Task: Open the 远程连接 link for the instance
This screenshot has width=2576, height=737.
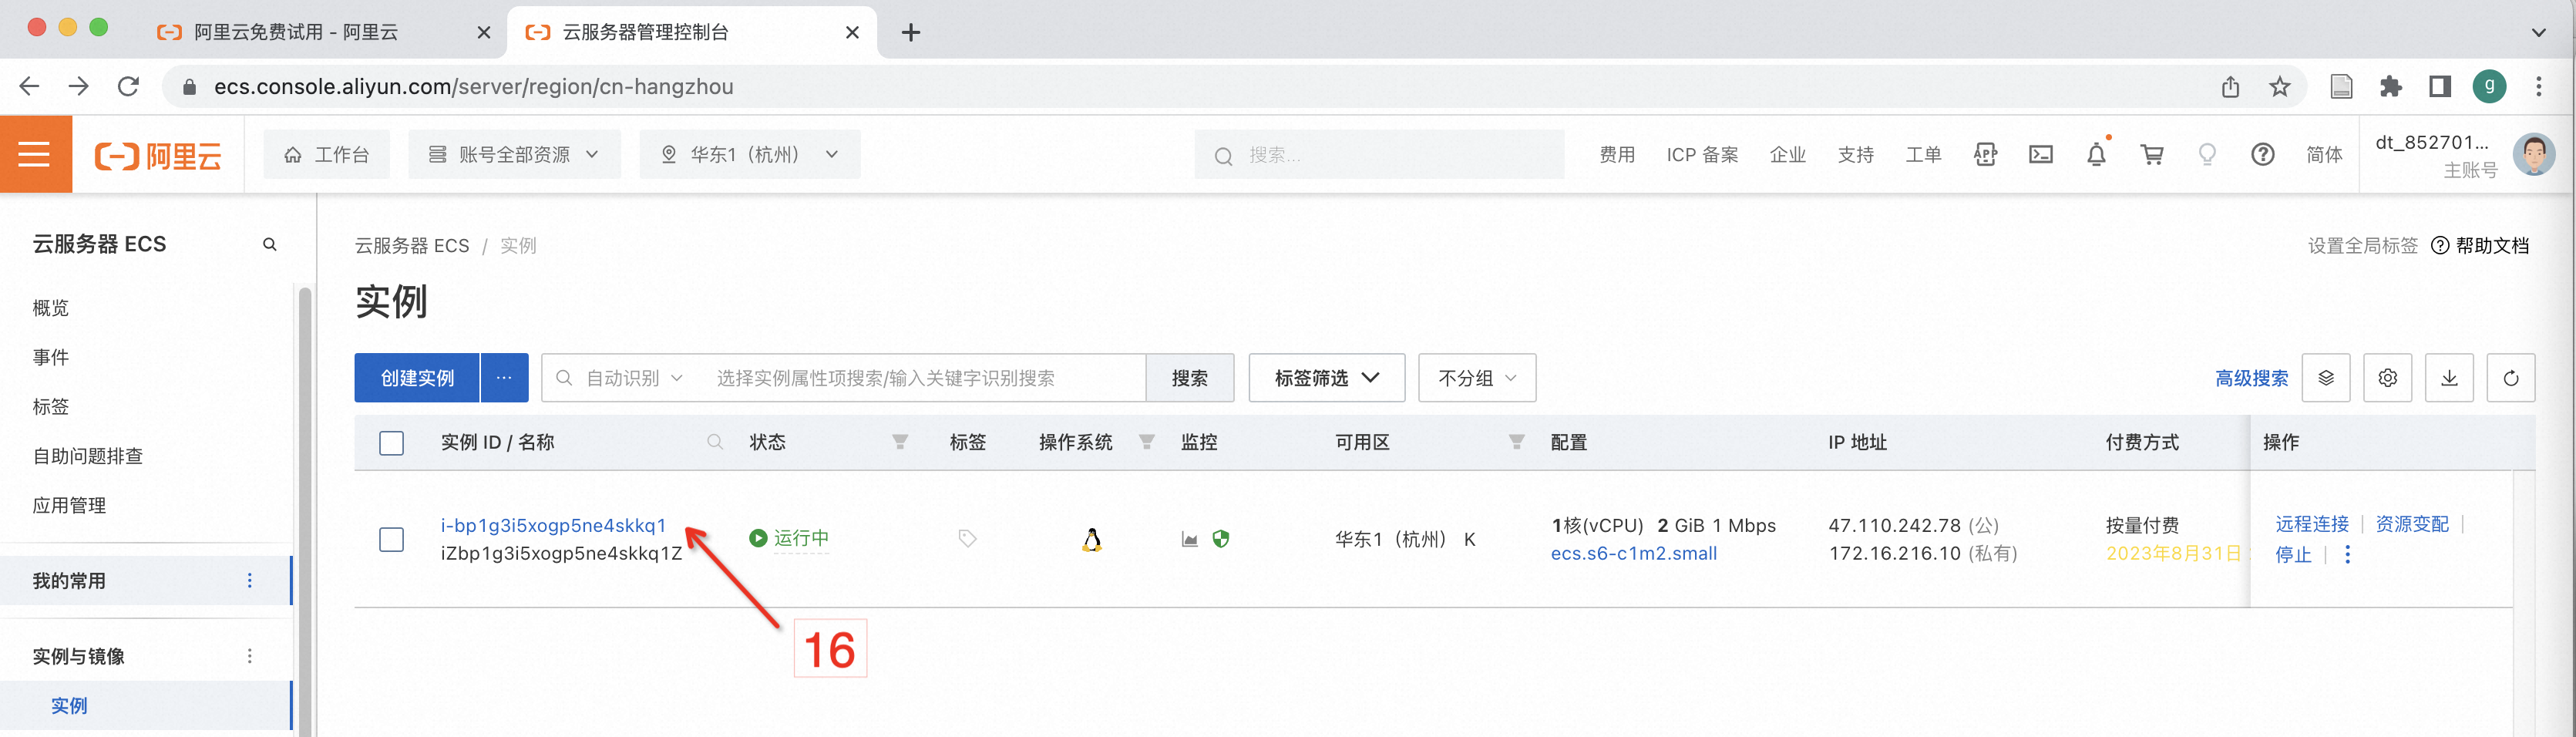Action: (x=2311, y=524)
